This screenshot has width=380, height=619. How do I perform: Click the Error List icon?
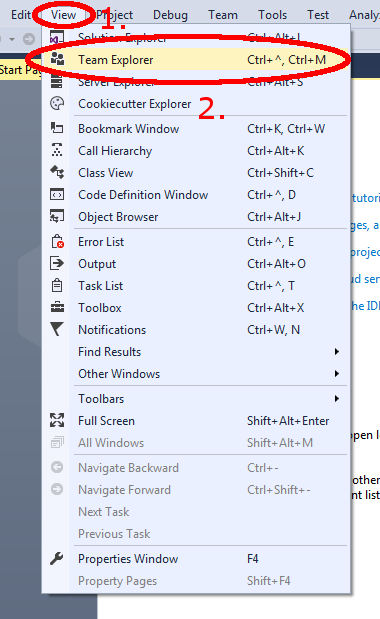tap(58, 242)
